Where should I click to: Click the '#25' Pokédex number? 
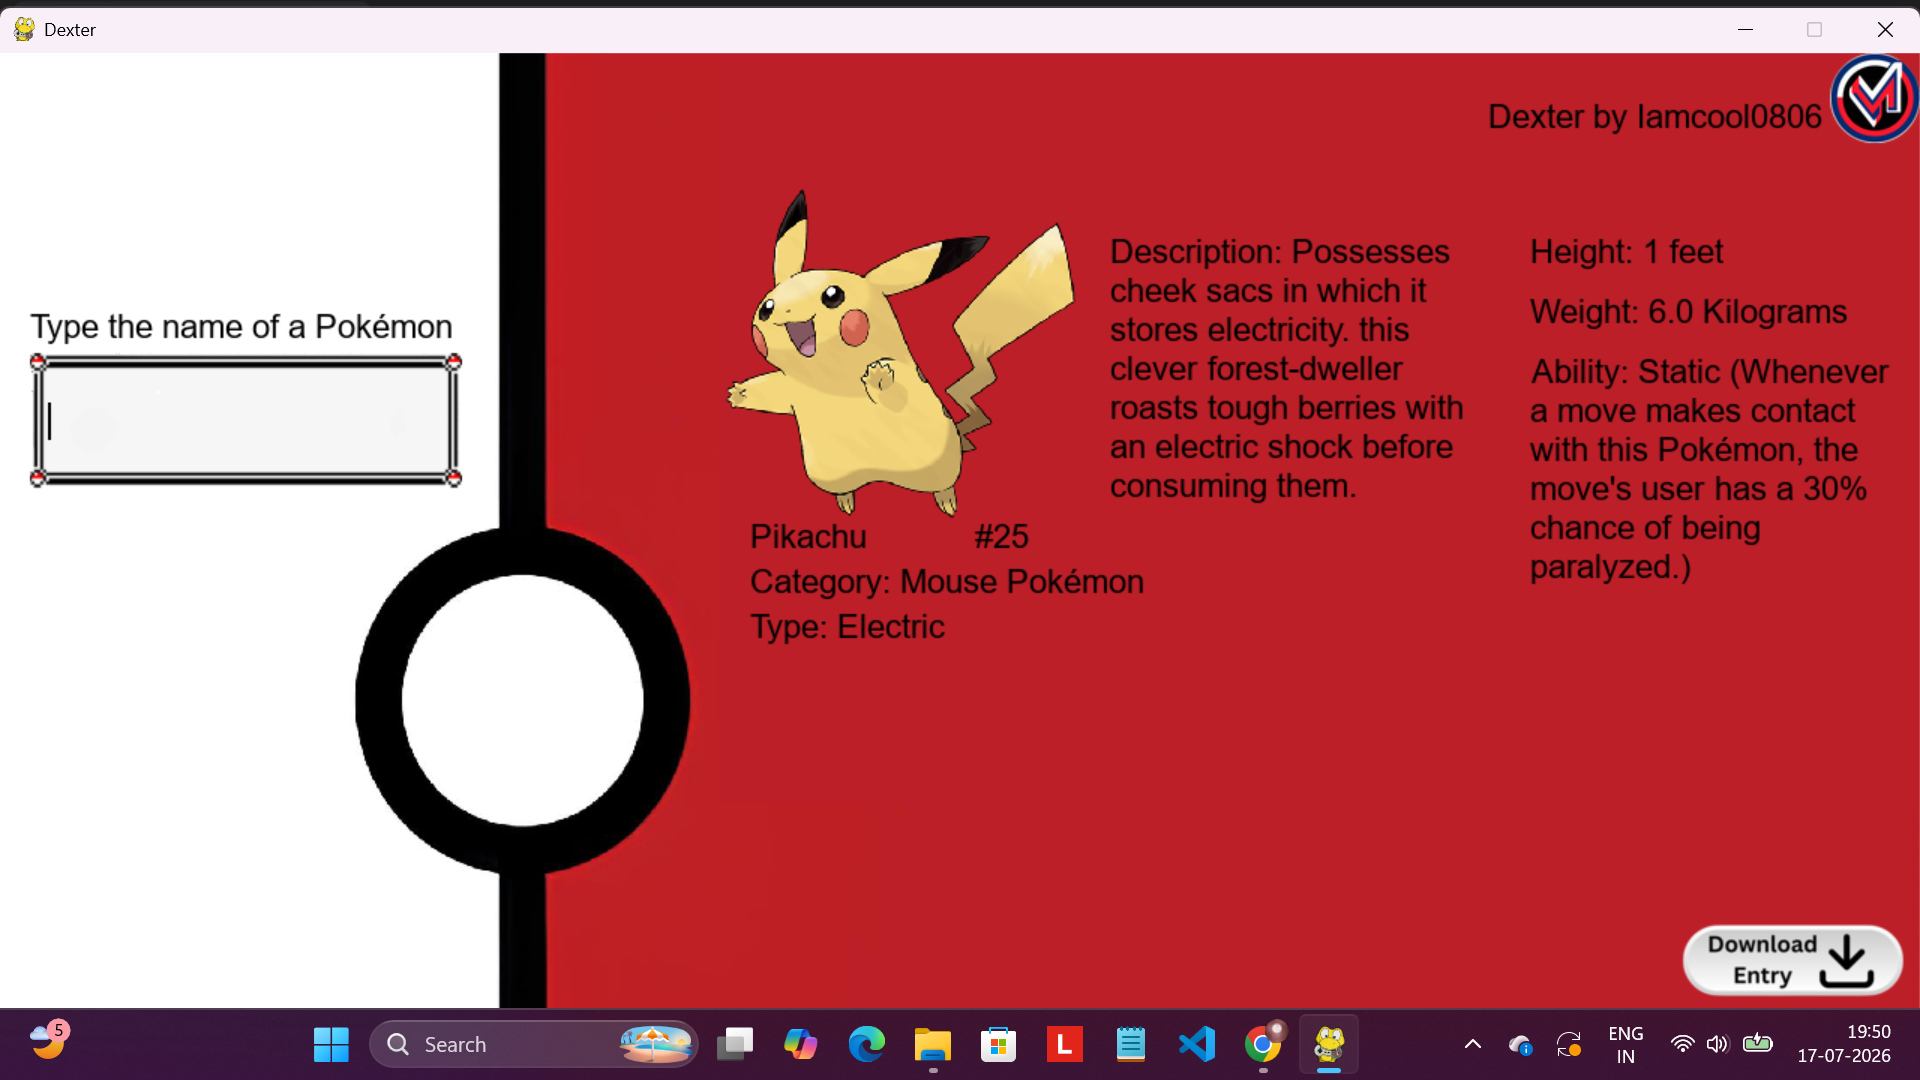[x=1002, y=537]
